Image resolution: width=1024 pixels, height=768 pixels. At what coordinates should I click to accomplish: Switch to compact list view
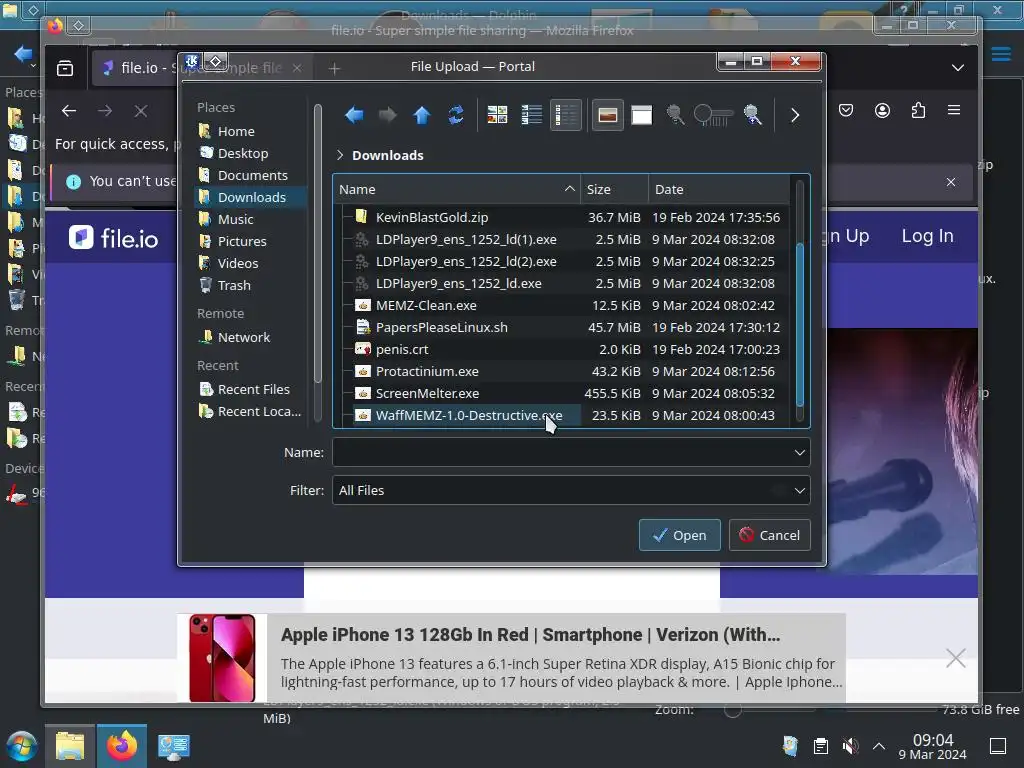coord(532,116)
